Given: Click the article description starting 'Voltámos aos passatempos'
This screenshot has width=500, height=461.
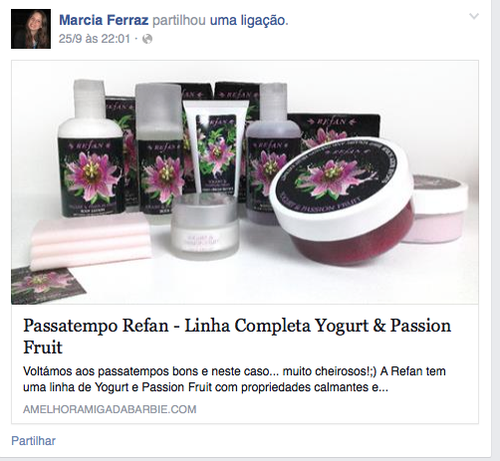Looking at the screenshot, I should coord(234,379).
